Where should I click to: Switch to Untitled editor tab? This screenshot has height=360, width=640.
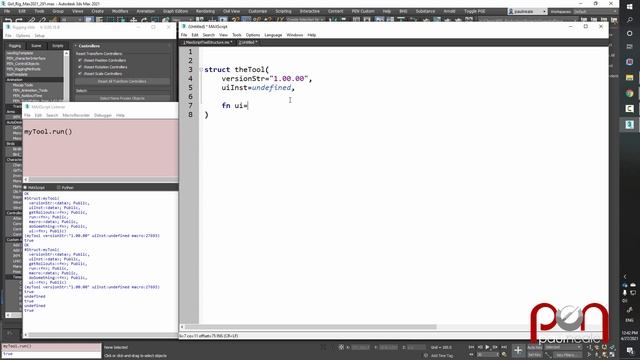248,42
